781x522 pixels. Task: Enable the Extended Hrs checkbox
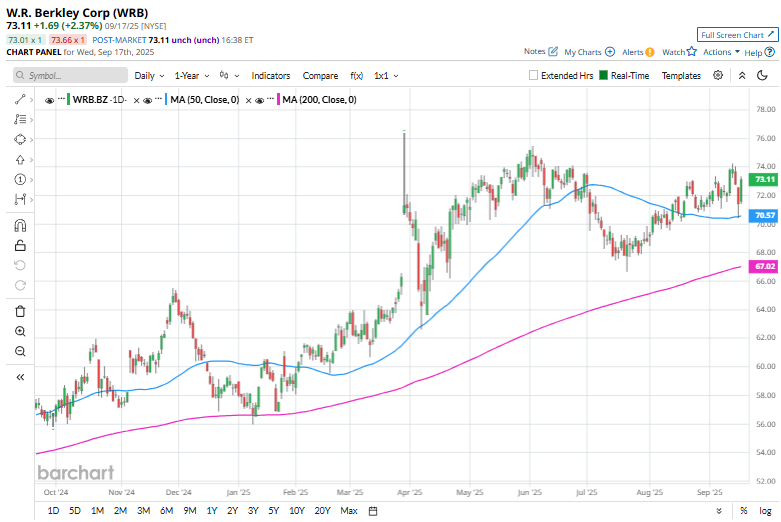(x=533, y=75)
